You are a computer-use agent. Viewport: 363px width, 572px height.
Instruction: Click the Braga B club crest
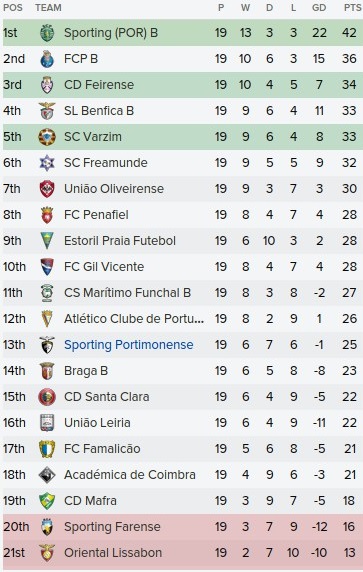tap(47, 371)
